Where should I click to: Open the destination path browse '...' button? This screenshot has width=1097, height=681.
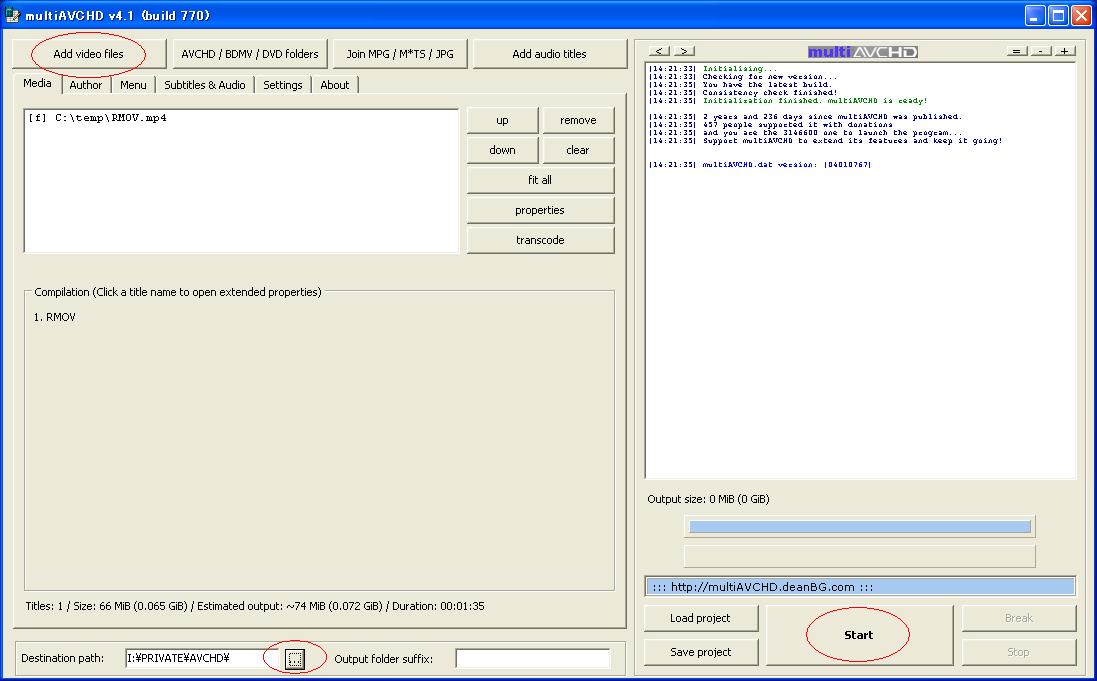294,658
